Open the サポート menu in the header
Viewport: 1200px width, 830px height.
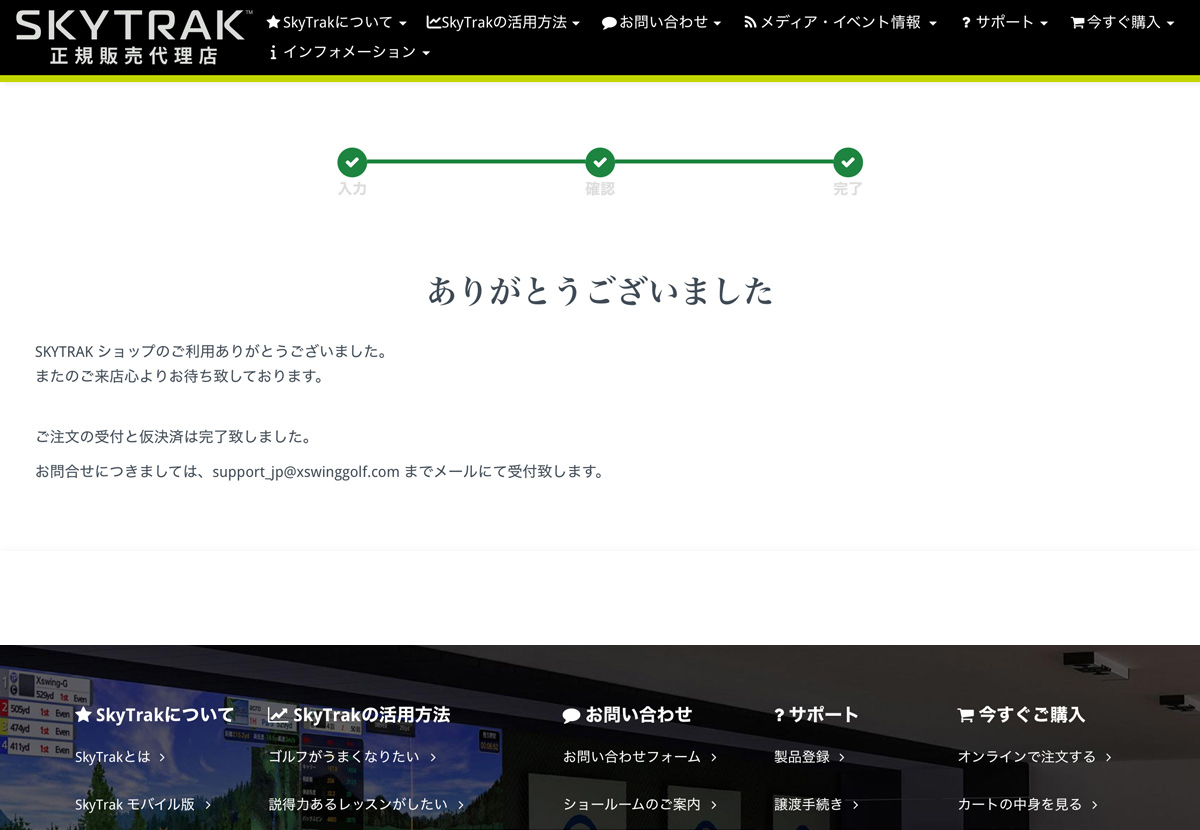point(1004,22)
